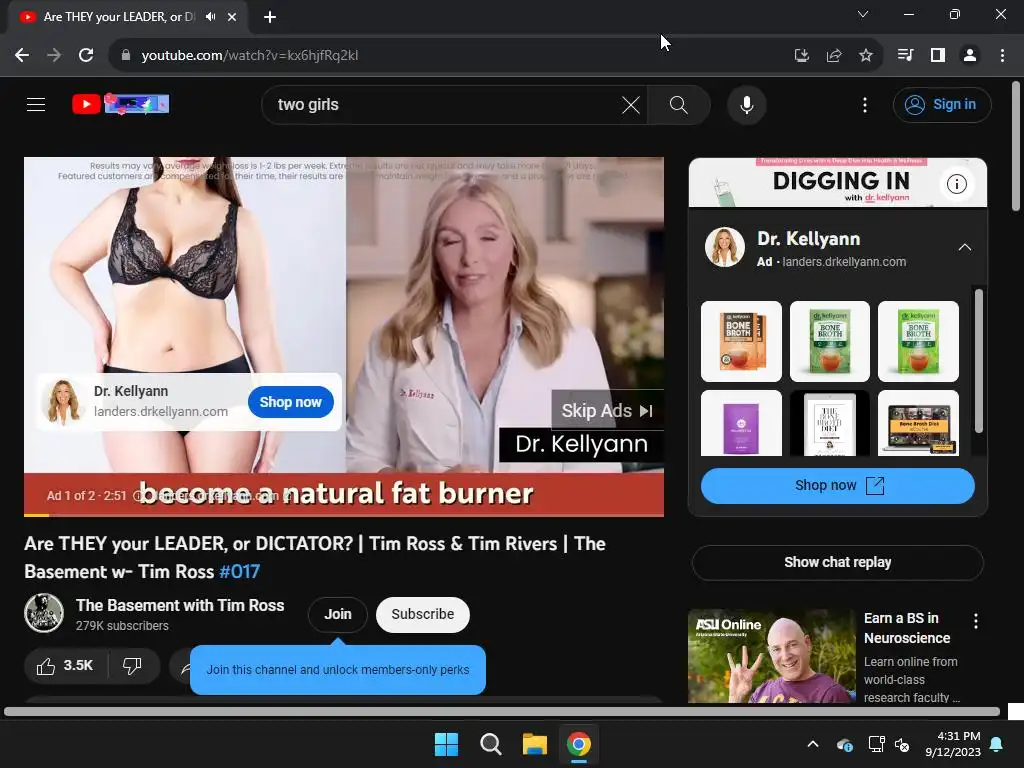1024x768 pixels.
Task: Open YouTube settings three-dot menu
Action: coord(865,104)
